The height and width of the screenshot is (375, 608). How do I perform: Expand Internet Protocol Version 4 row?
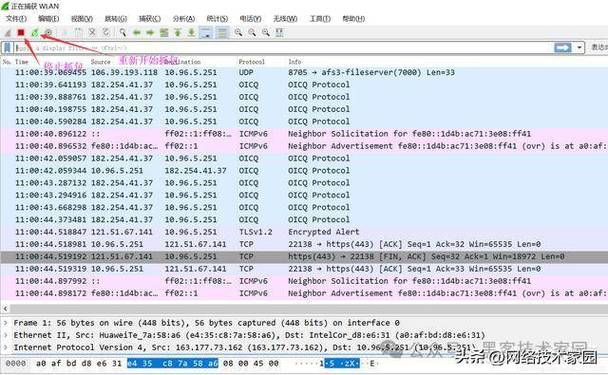pyautogui.click(x=6, y=347)
